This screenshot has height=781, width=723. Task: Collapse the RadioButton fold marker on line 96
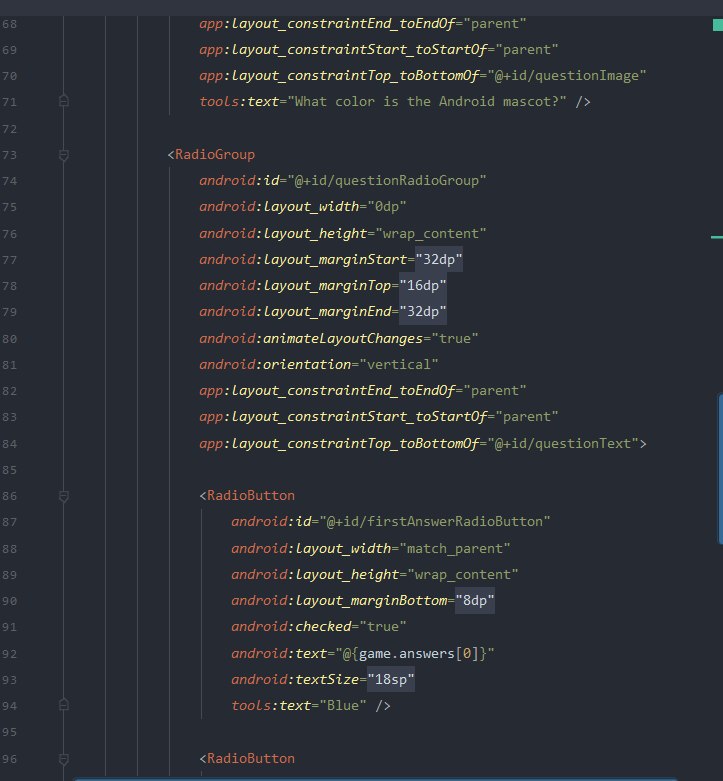point(64,759)
